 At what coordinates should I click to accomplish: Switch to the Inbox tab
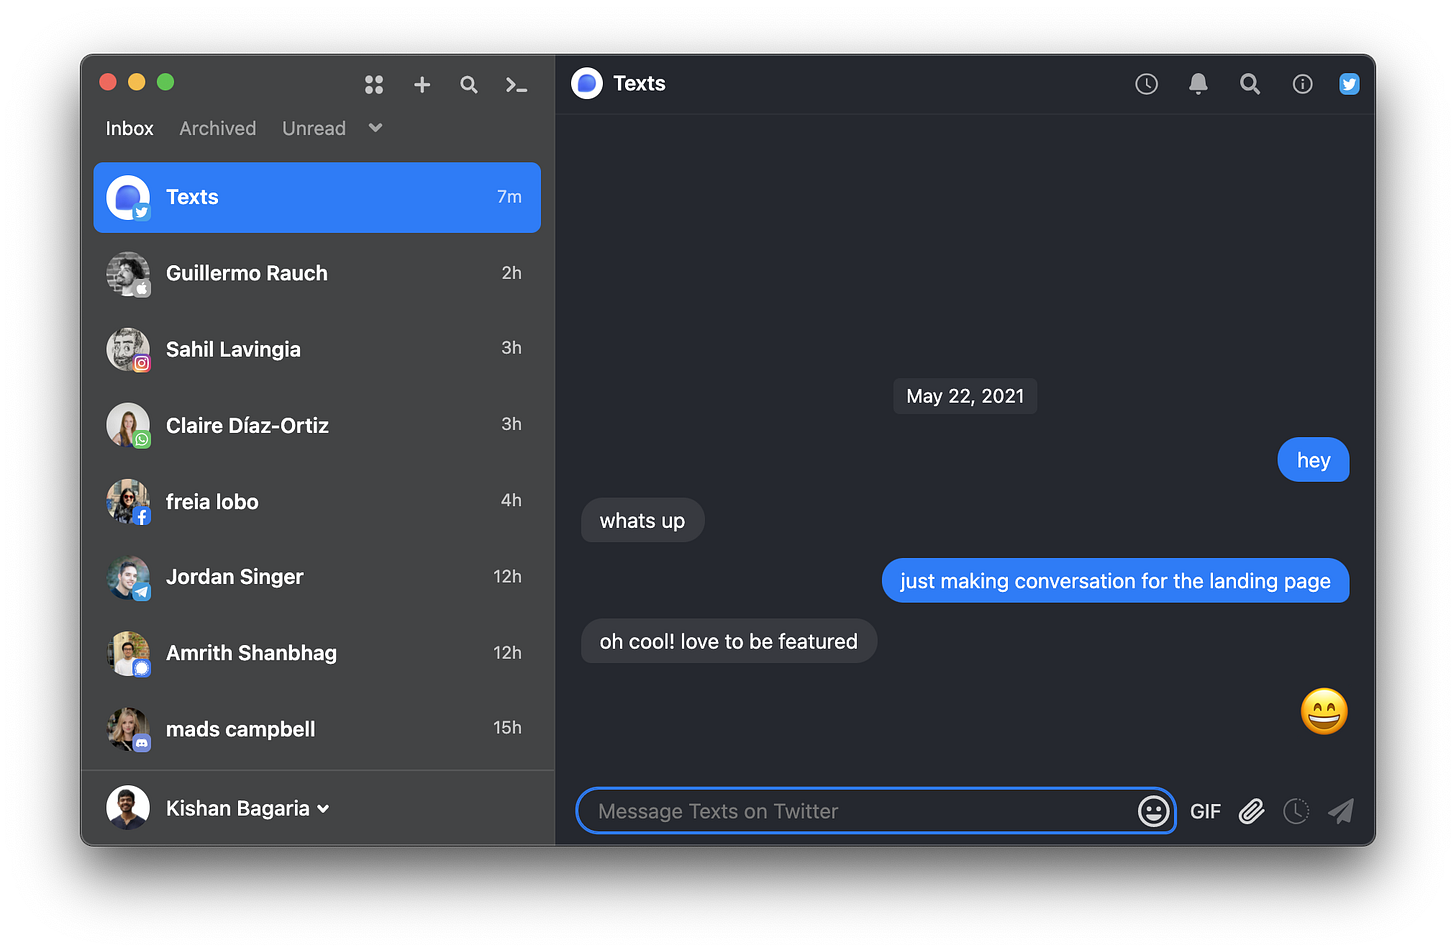click(x=130, y=128)
